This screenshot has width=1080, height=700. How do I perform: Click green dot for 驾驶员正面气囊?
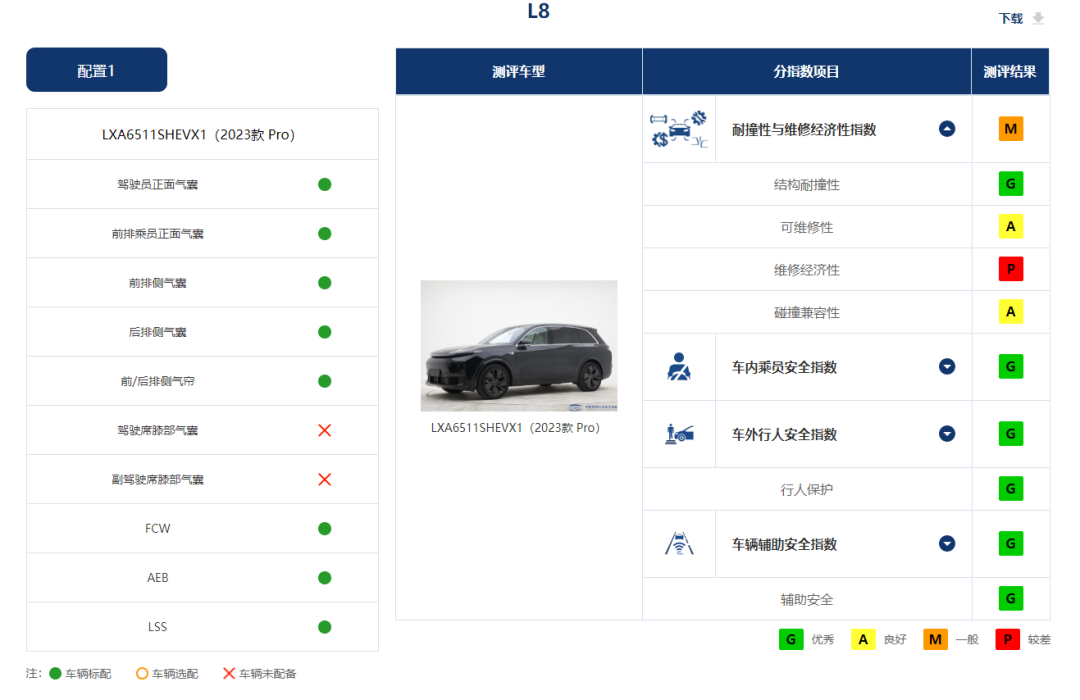tap(324, 185)
